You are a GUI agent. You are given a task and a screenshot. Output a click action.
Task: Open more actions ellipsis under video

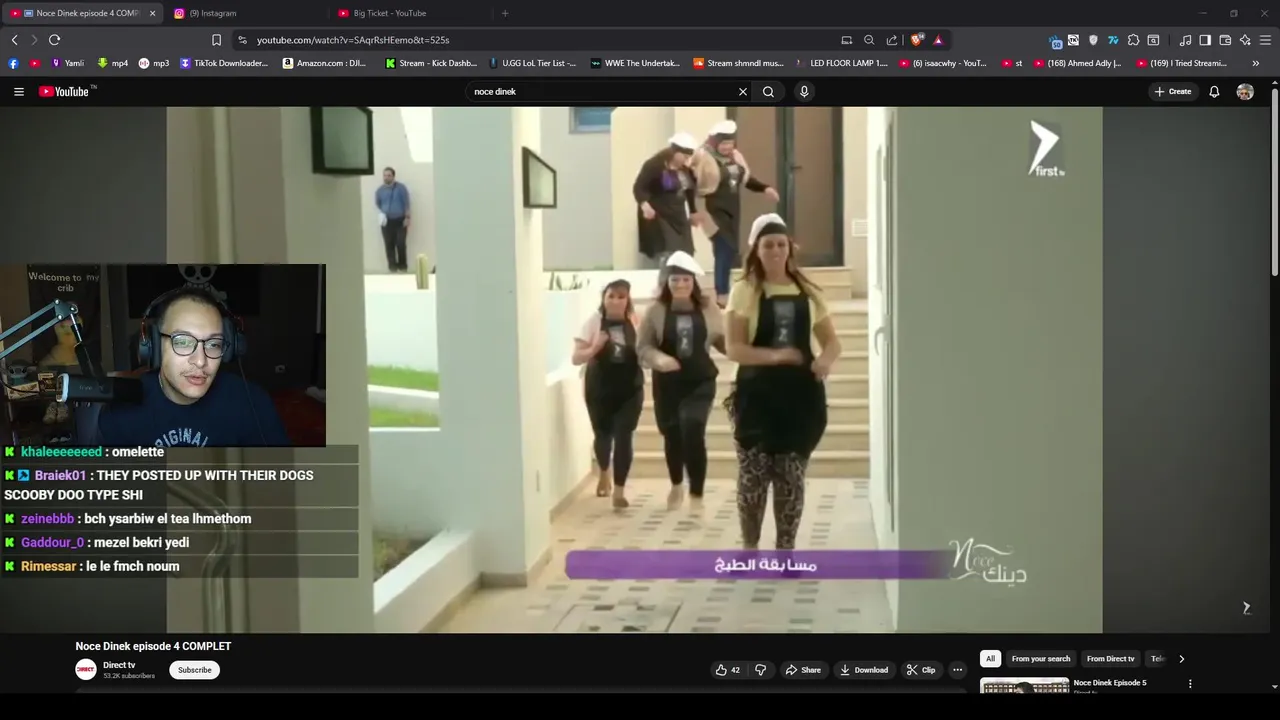click(957, 670)
